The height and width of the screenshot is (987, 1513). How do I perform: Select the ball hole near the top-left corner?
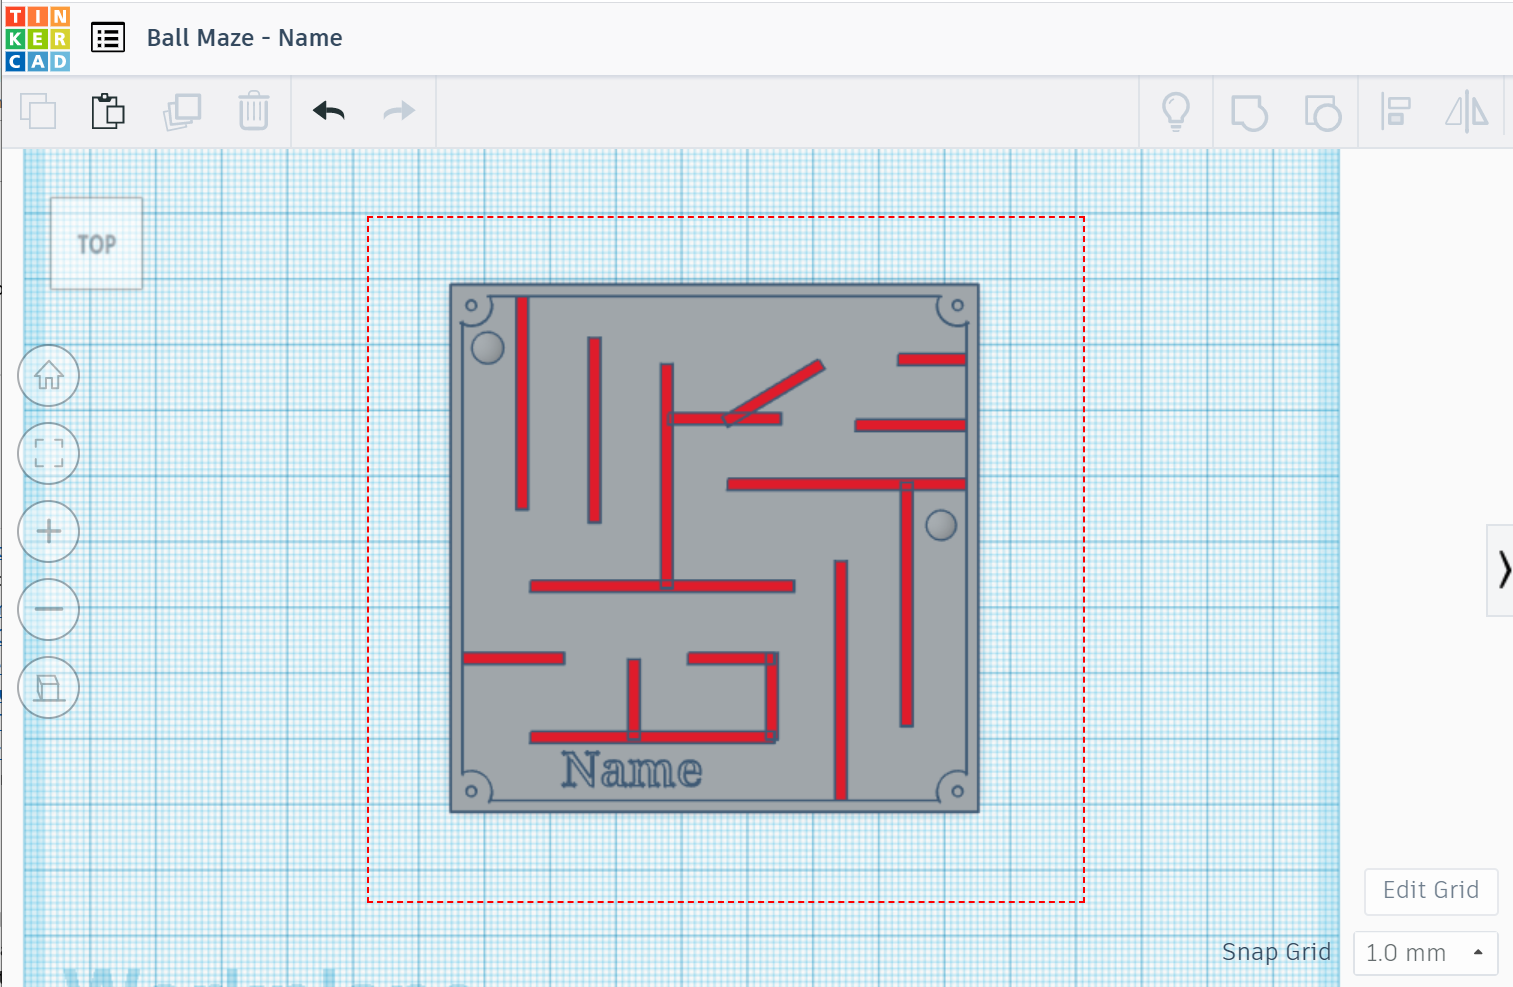[487, 348]
